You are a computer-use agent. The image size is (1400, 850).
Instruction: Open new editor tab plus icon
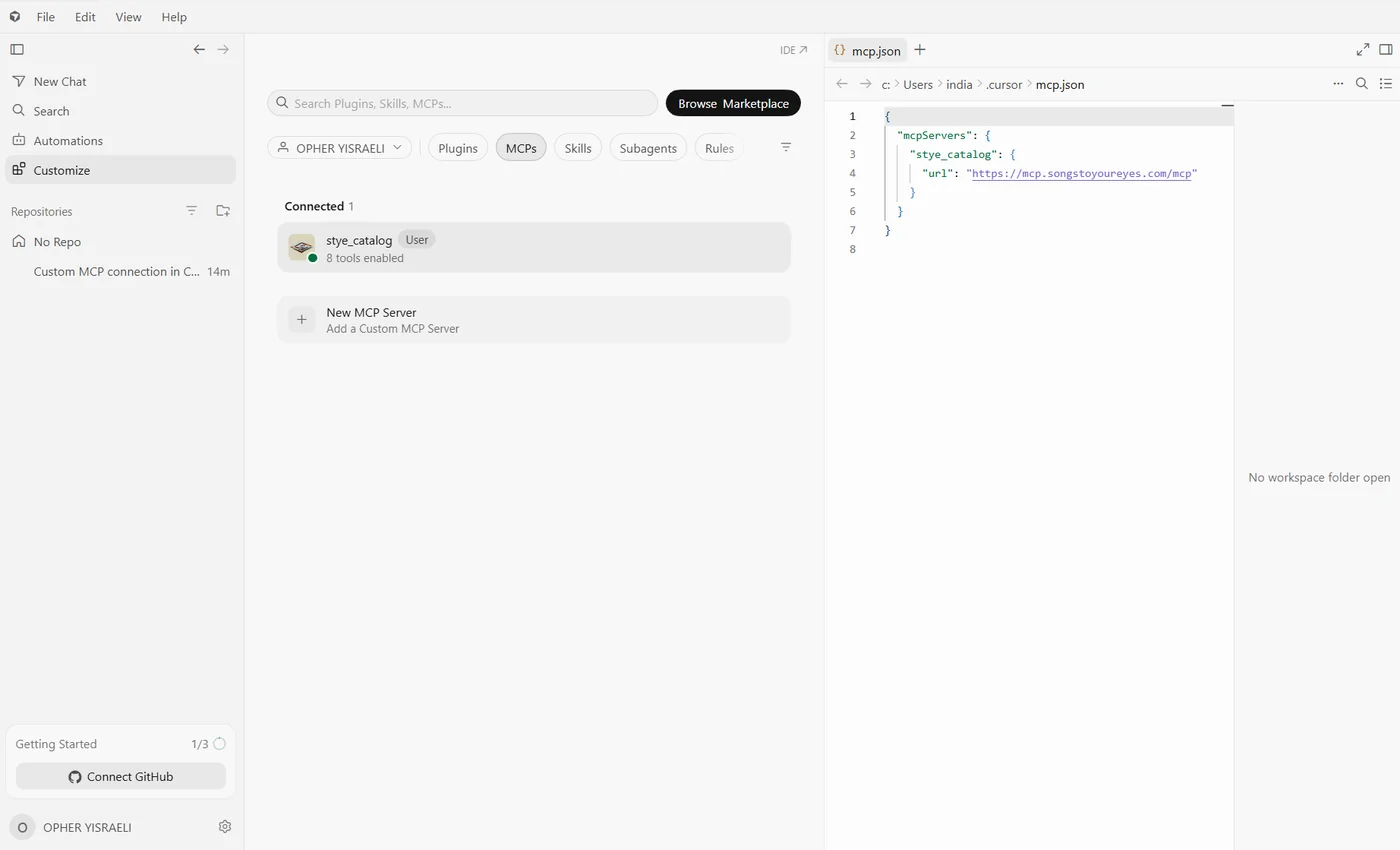[920, 49]
